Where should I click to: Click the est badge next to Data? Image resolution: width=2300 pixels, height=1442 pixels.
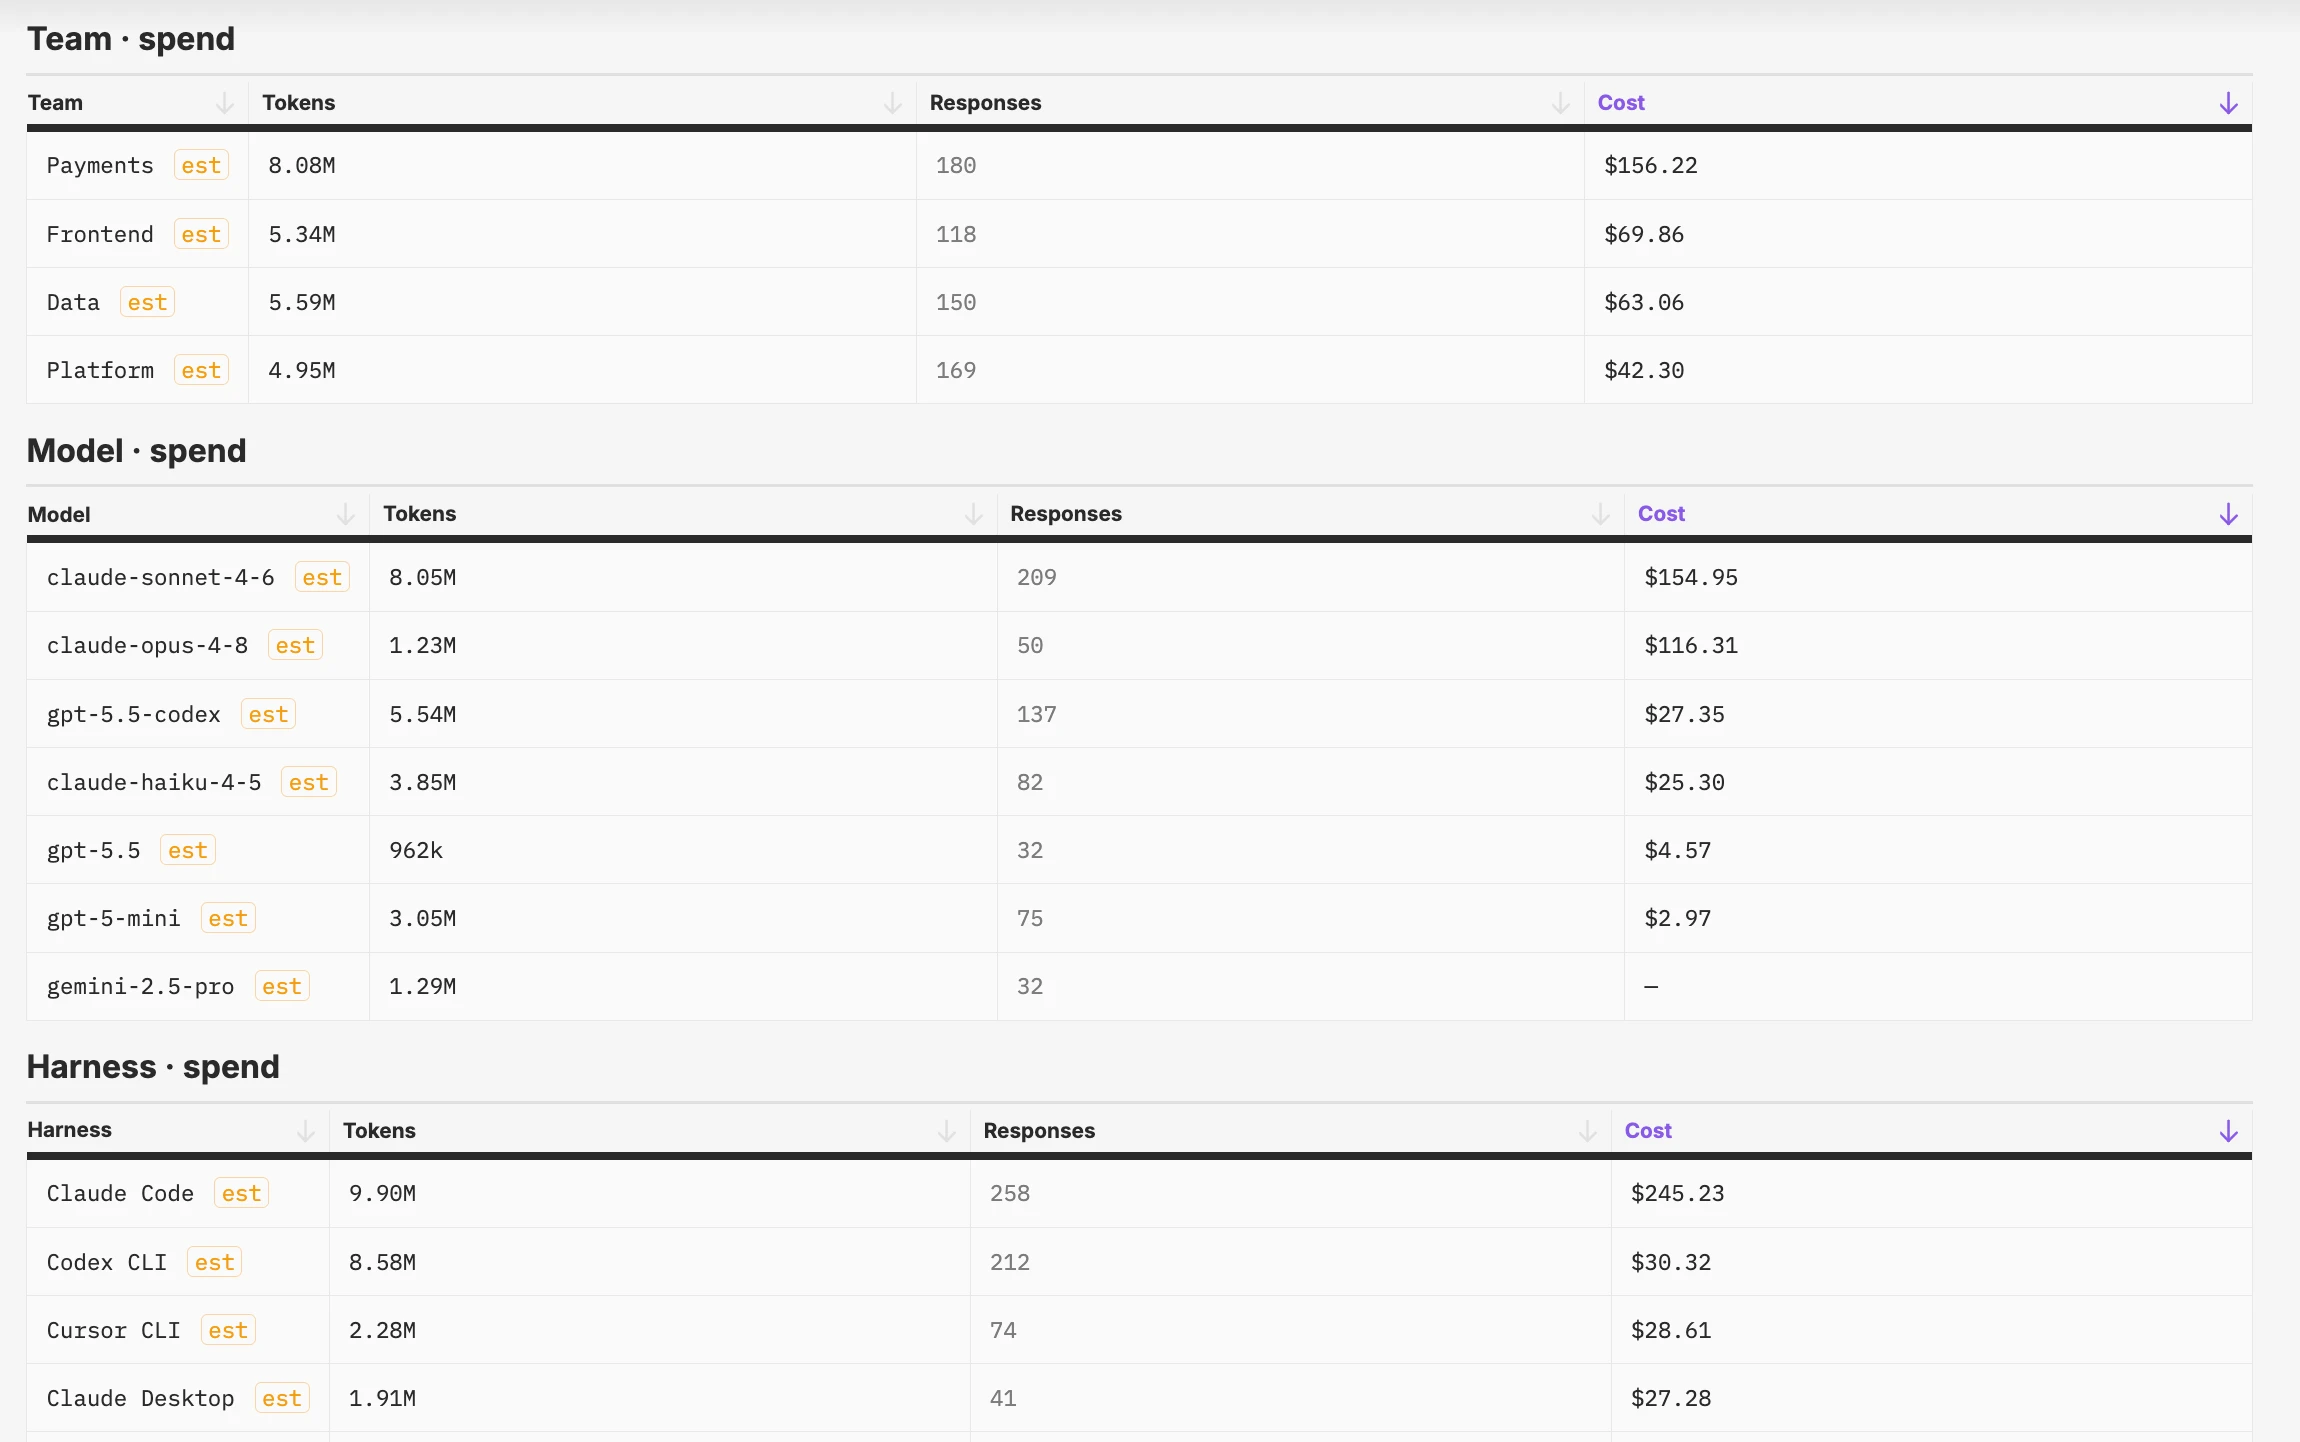click(147, 302)
